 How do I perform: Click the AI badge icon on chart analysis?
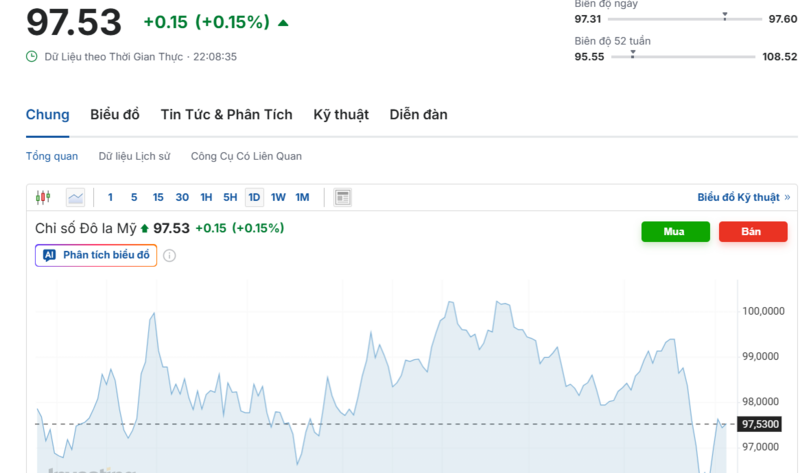(49, 255)
